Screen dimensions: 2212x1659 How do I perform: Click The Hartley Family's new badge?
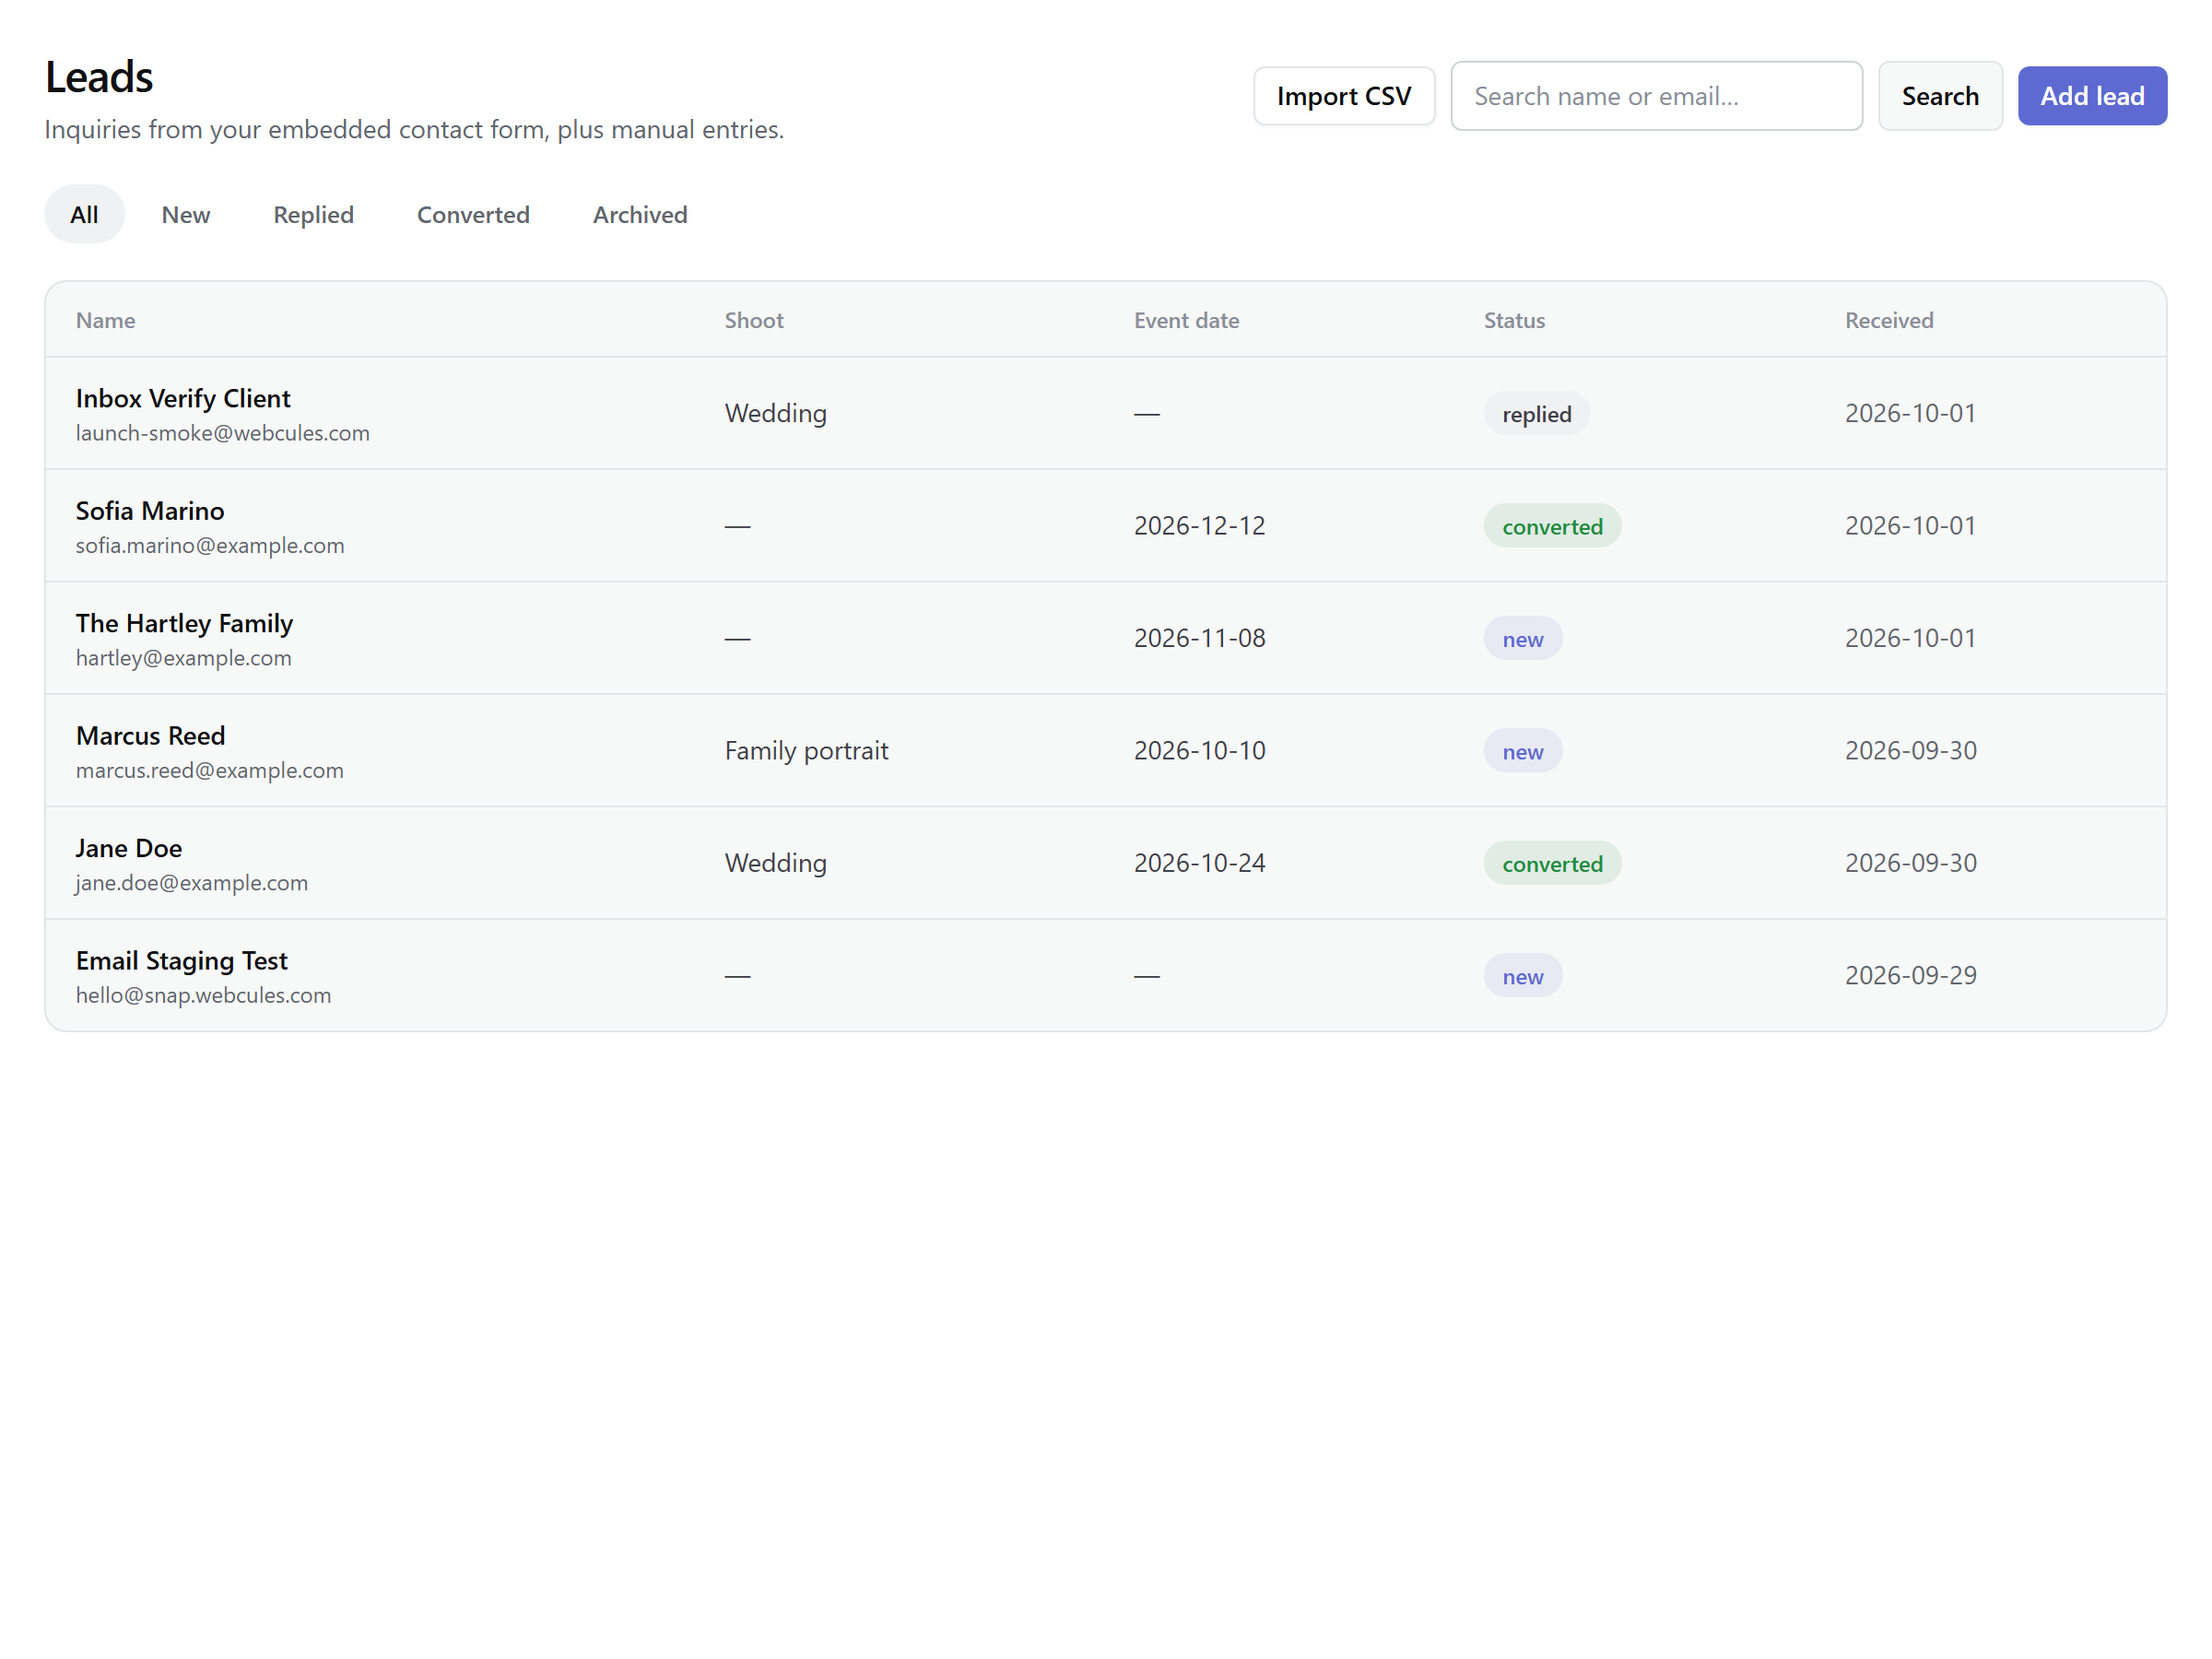coord(1522,639)
